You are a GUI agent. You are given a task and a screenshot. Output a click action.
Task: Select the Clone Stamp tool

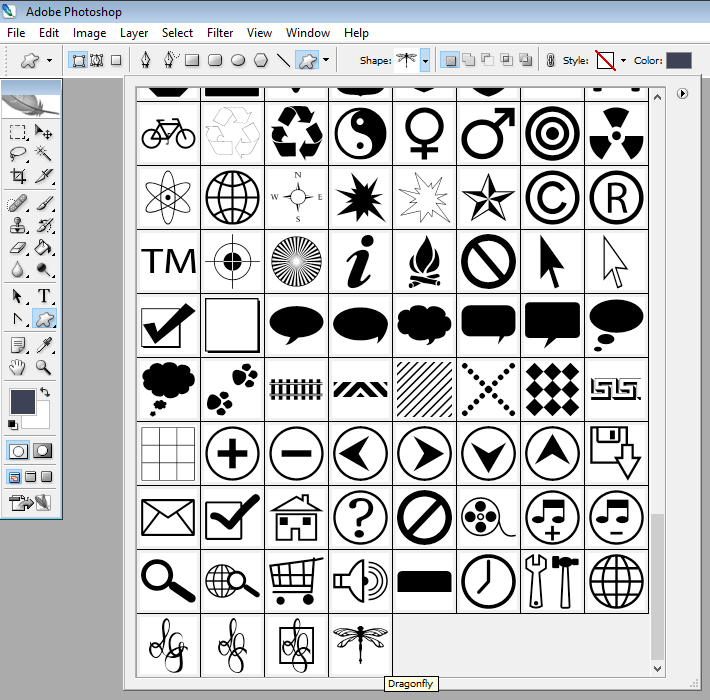click(18, 225)
